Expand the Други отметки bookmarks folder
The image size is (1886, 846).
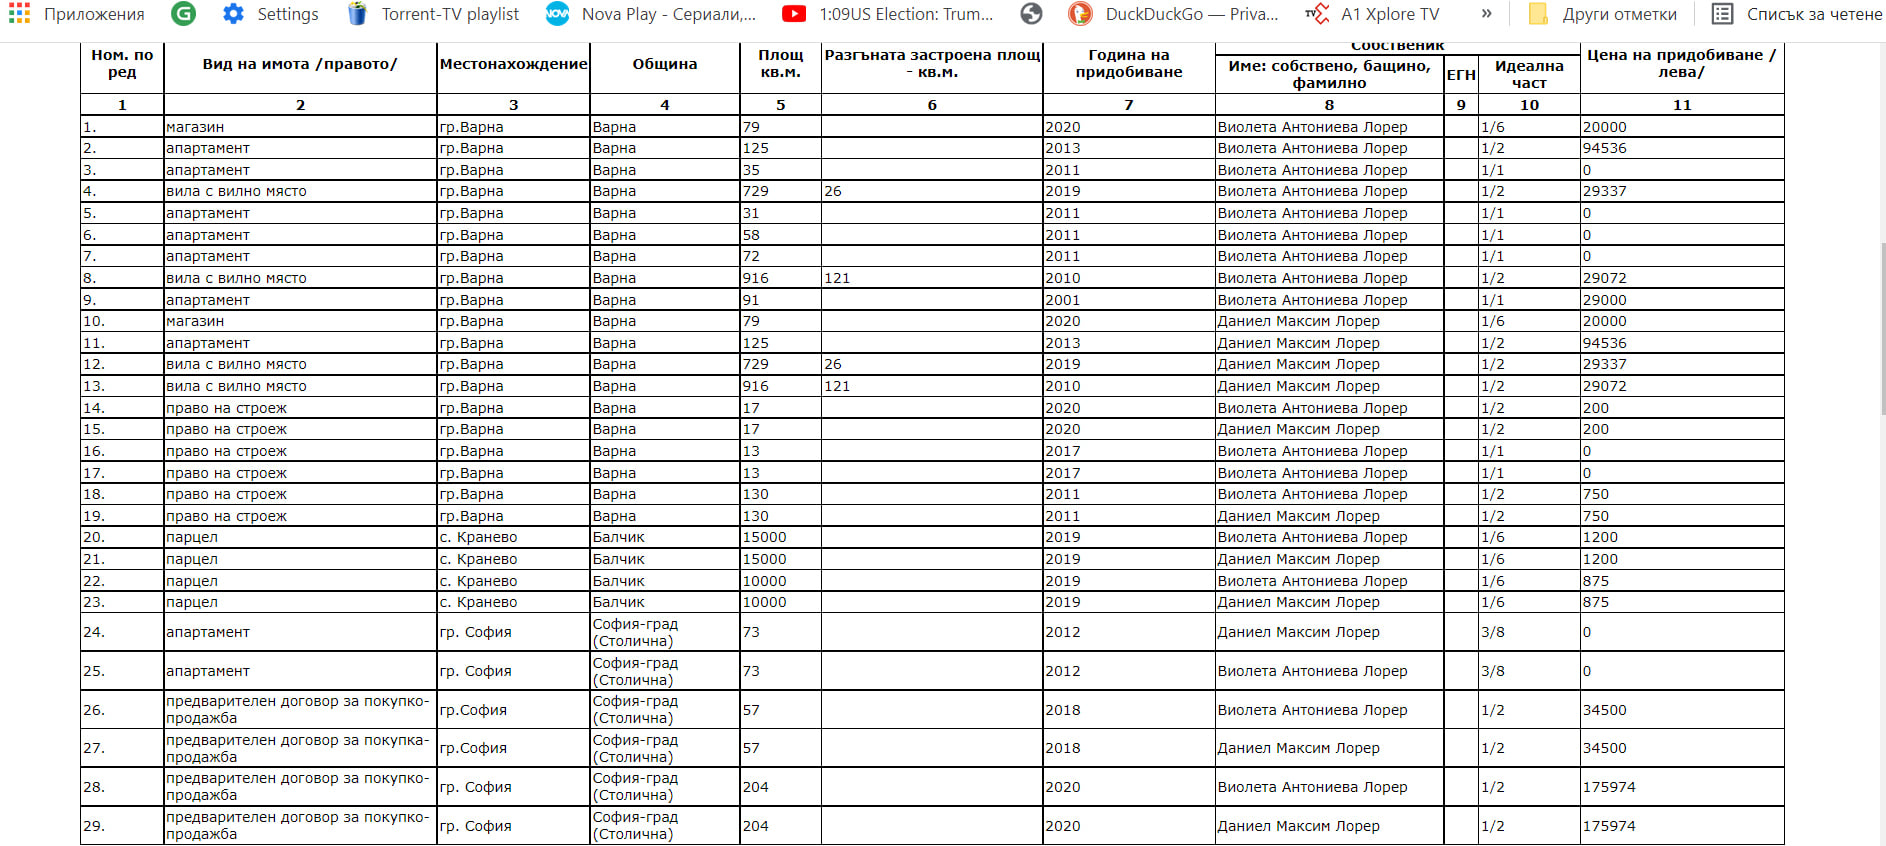pyautogui.click(x=1603, y=14)
